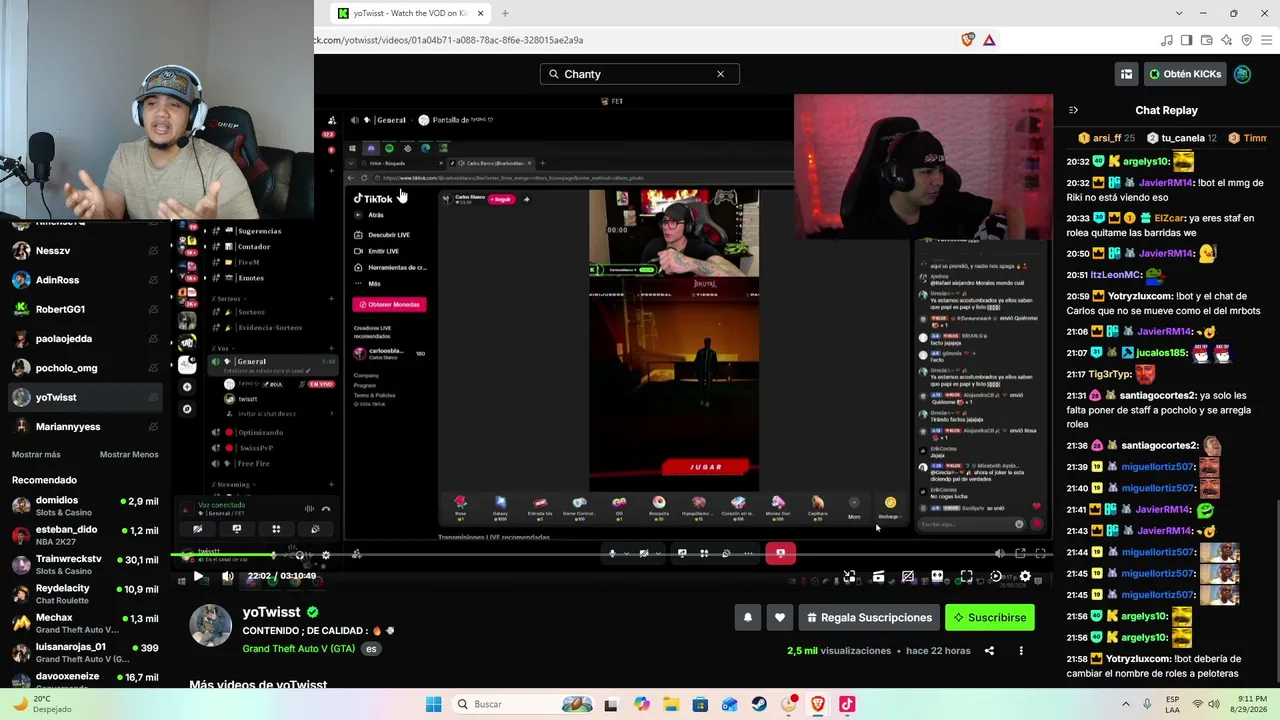Toggle the Brave sidebar panel

[x=1186, y=40]
